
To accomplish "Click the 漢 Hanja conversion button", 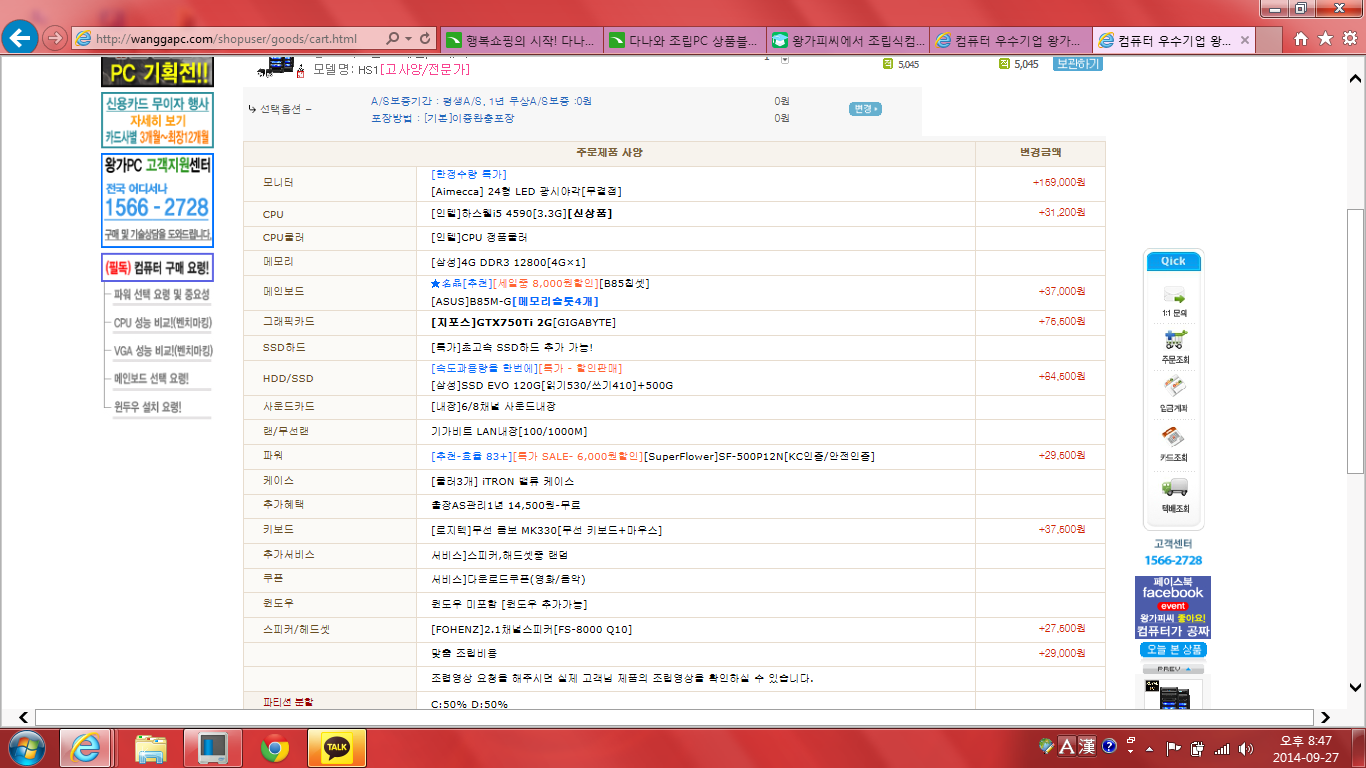I will (x=1086, y=746).
